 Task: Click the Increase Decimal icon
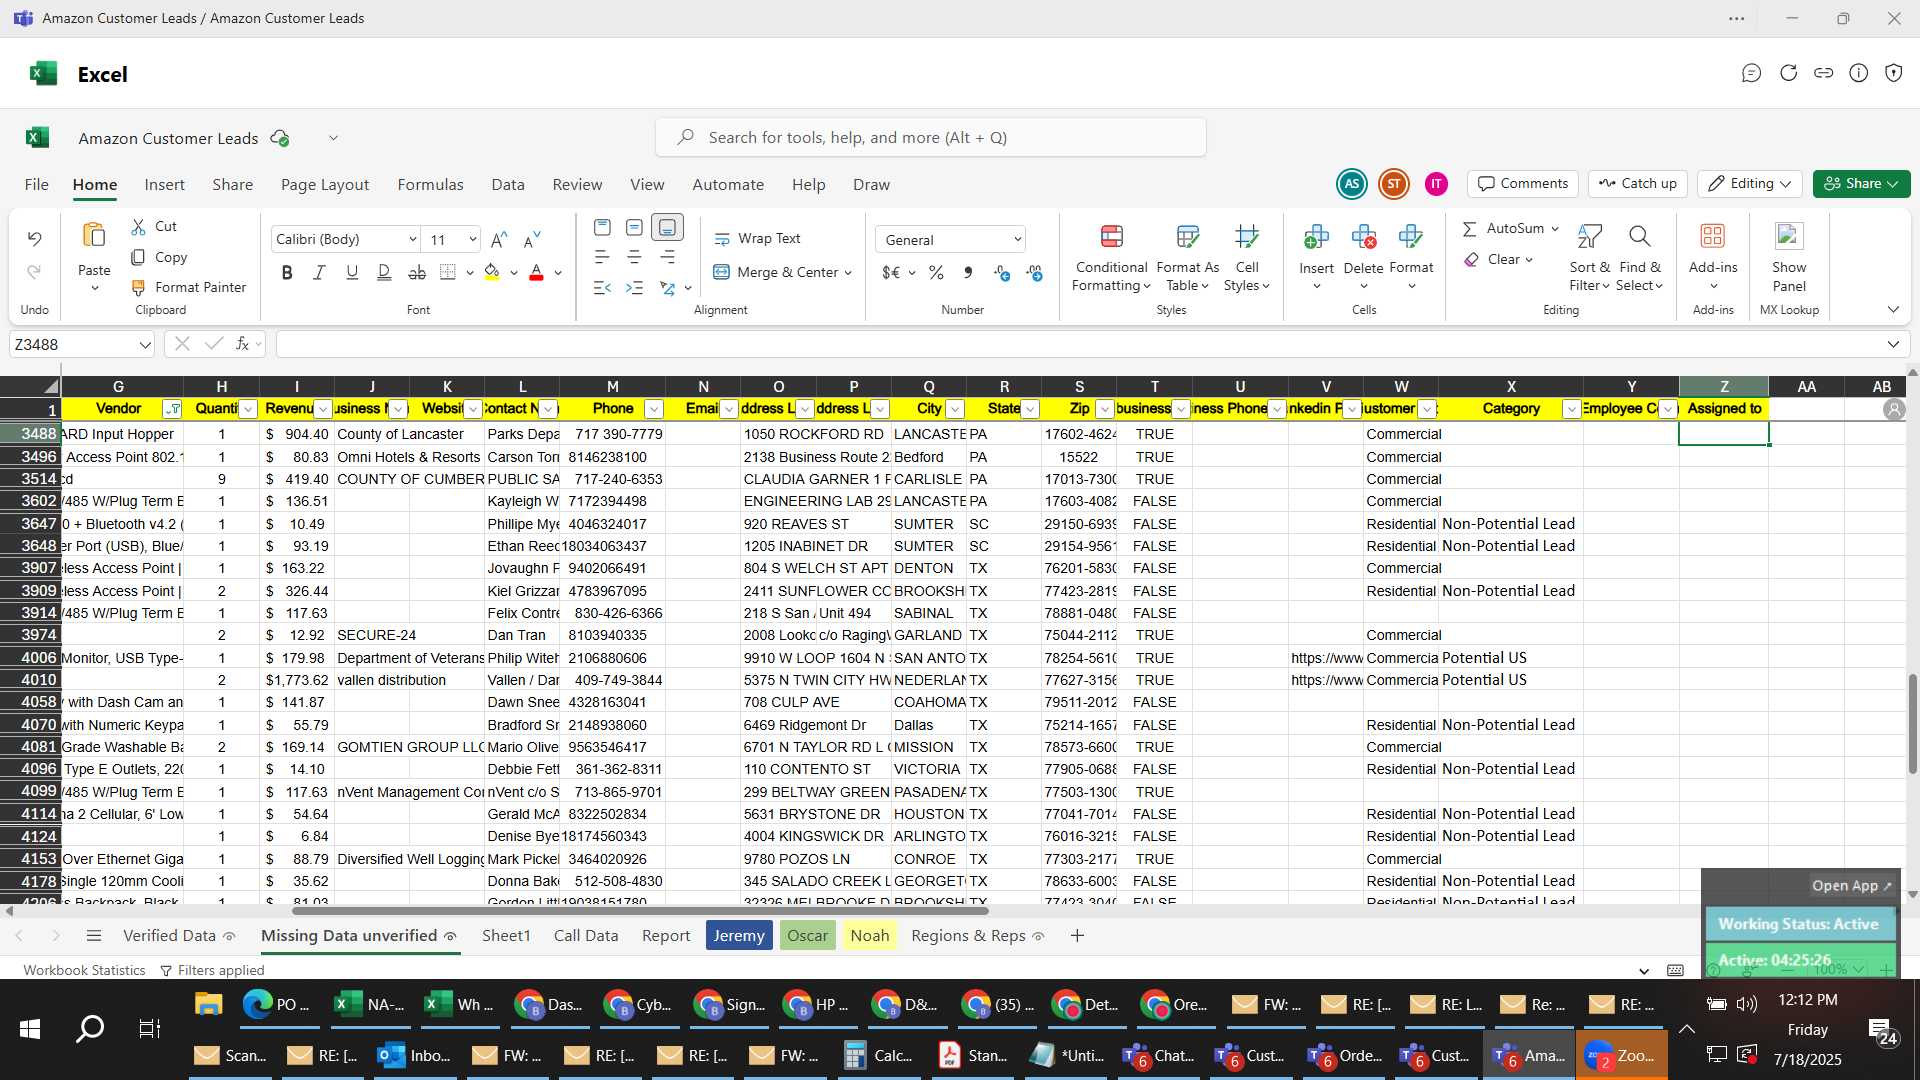[1002, 273]
